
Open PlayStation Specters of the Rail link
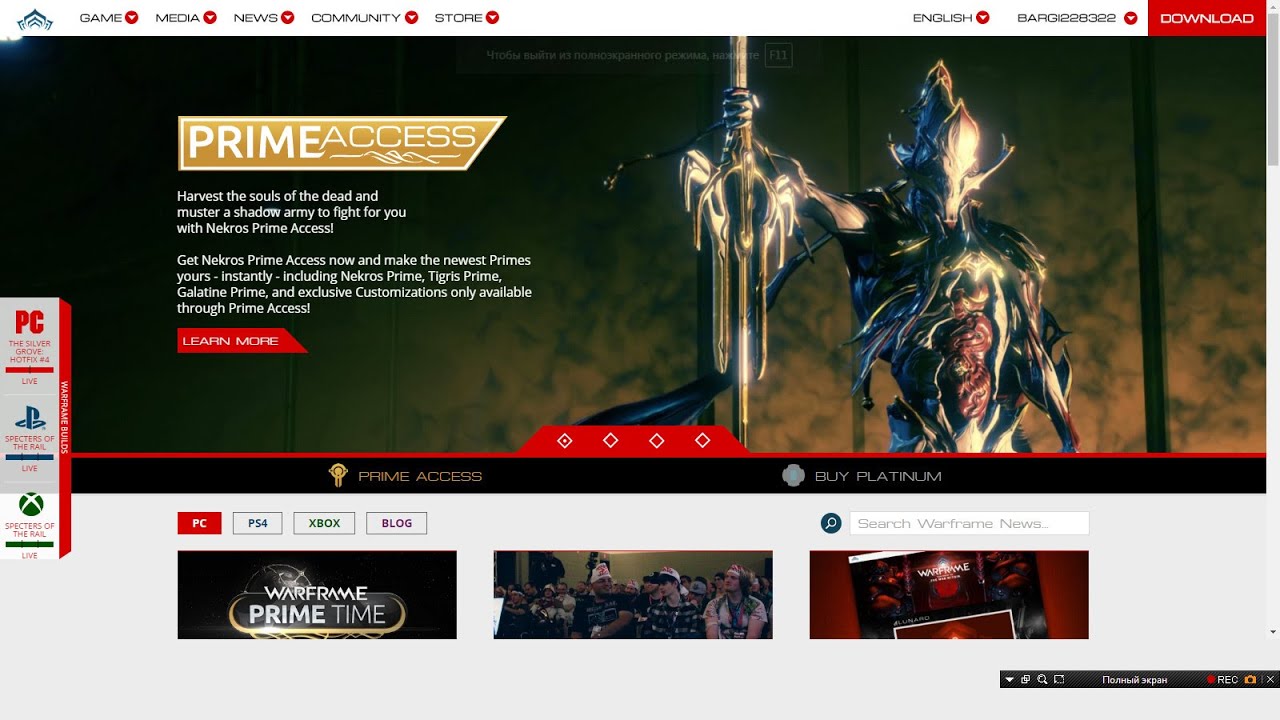tap(30, 443)
